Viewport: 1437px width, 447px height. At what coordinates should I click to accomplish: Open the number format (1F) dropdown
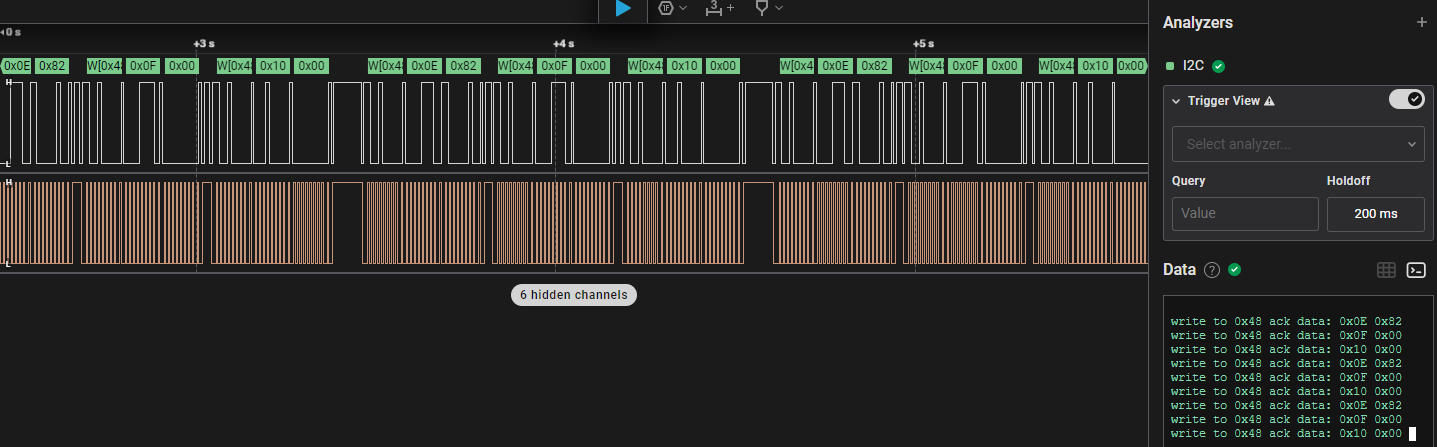tap(683, 8)
